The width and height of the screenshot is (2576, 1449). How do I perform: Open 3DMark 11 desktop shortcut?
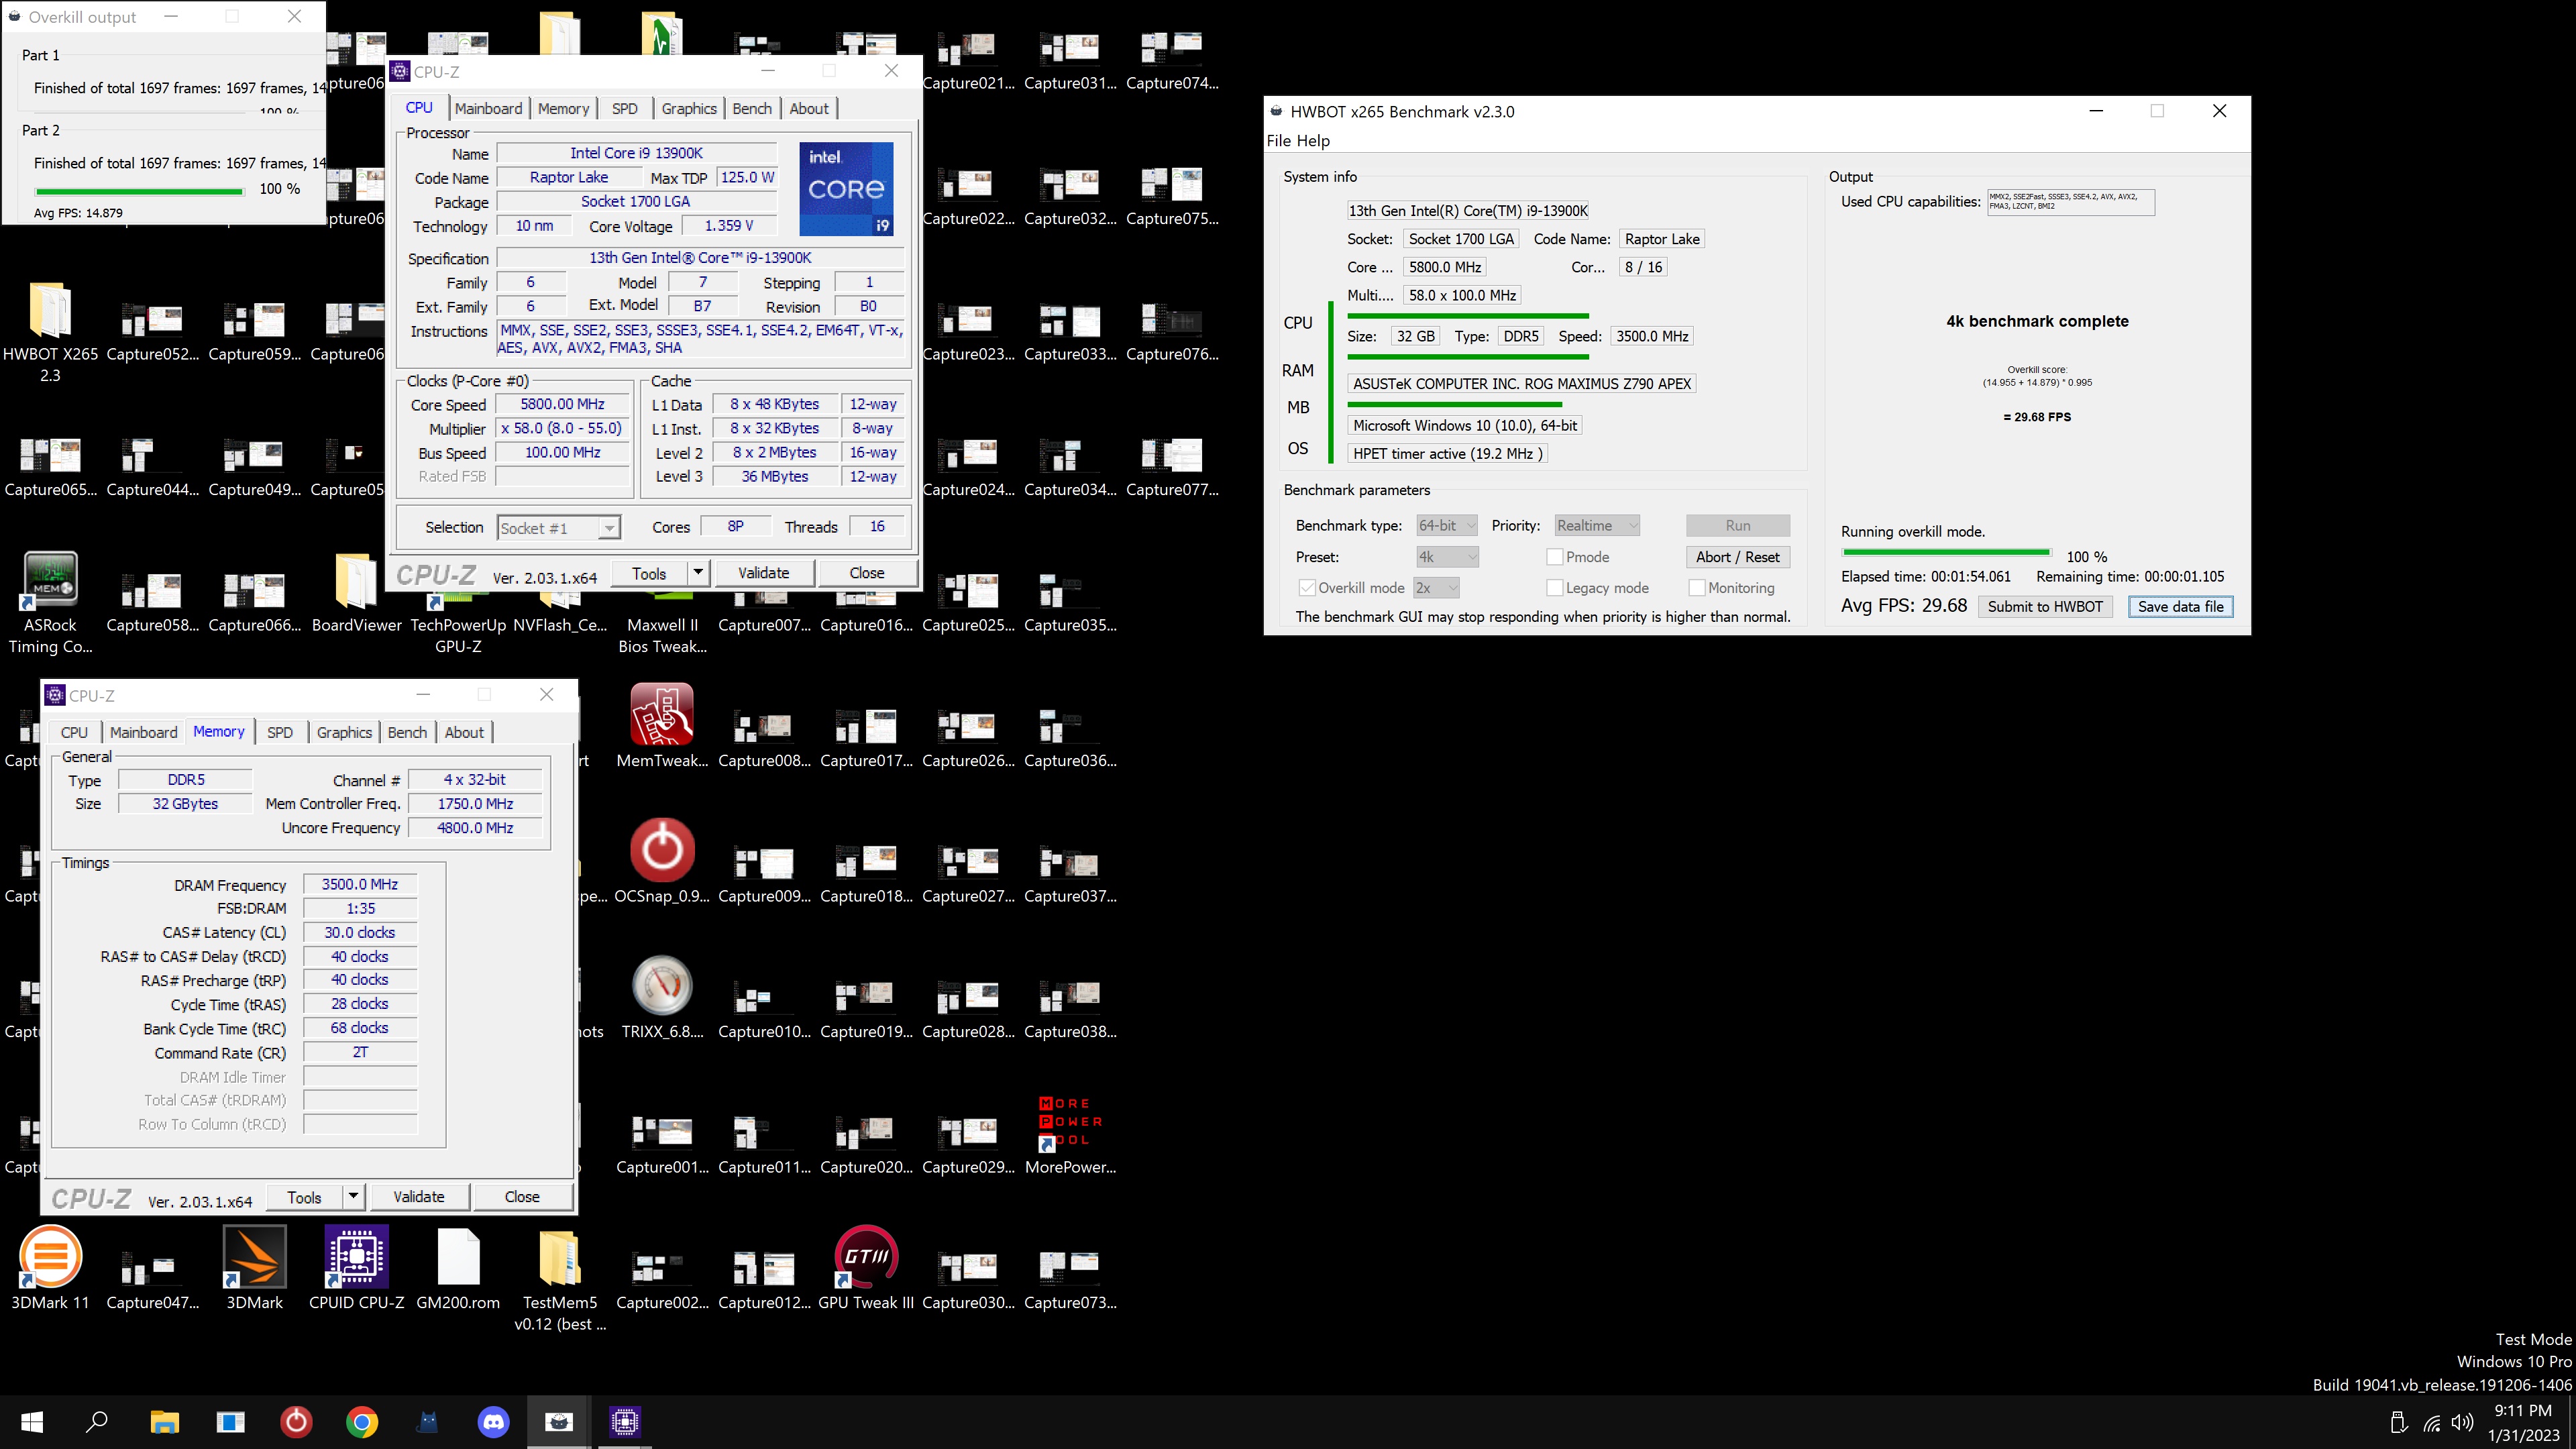click(x=50, y=1268)
